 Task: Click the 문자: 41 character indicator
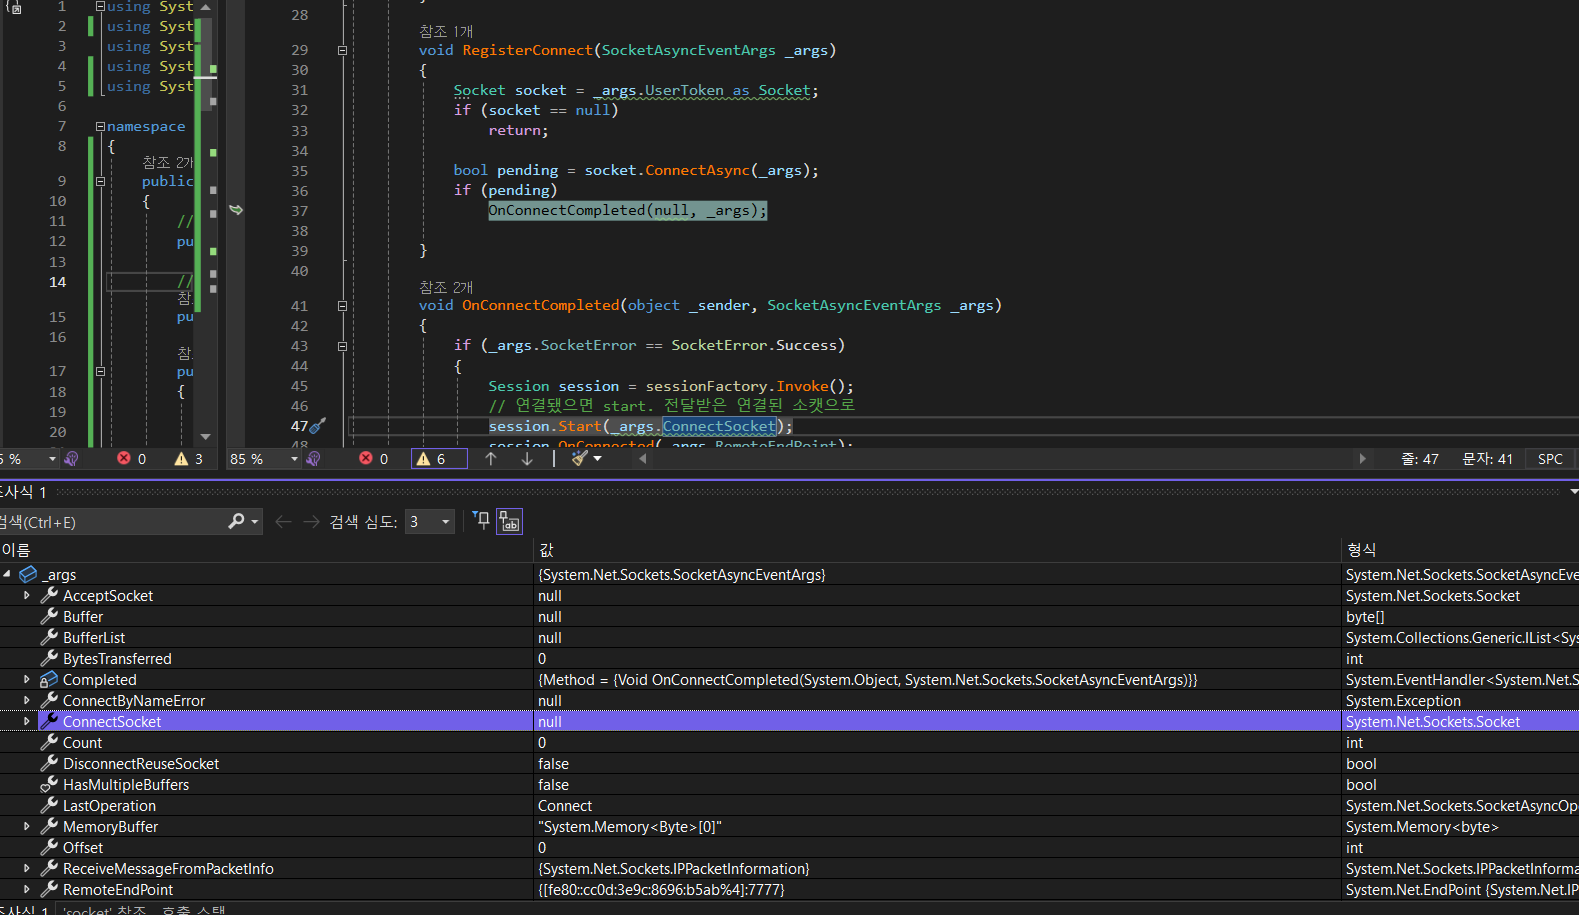coord(1487,459)
